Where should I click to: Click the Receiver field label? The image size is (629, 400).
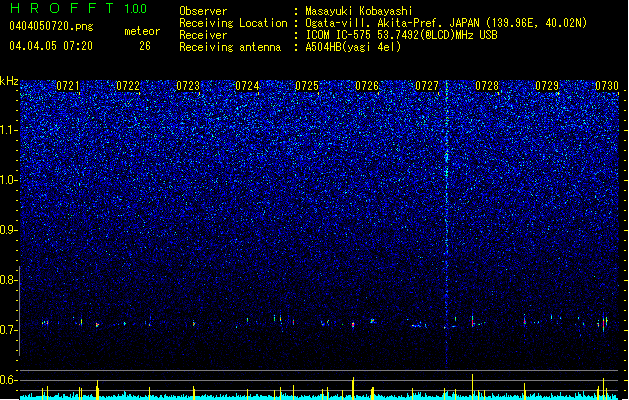pos(203,35)
